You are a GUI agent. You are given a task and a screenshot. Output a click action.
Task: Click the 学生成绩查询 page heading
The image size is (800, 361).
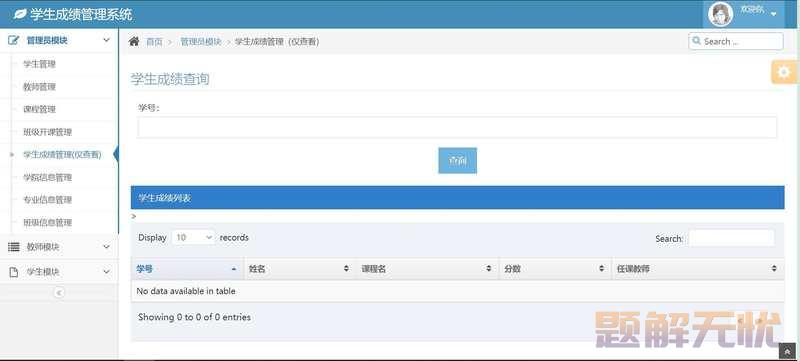point(170,79)
